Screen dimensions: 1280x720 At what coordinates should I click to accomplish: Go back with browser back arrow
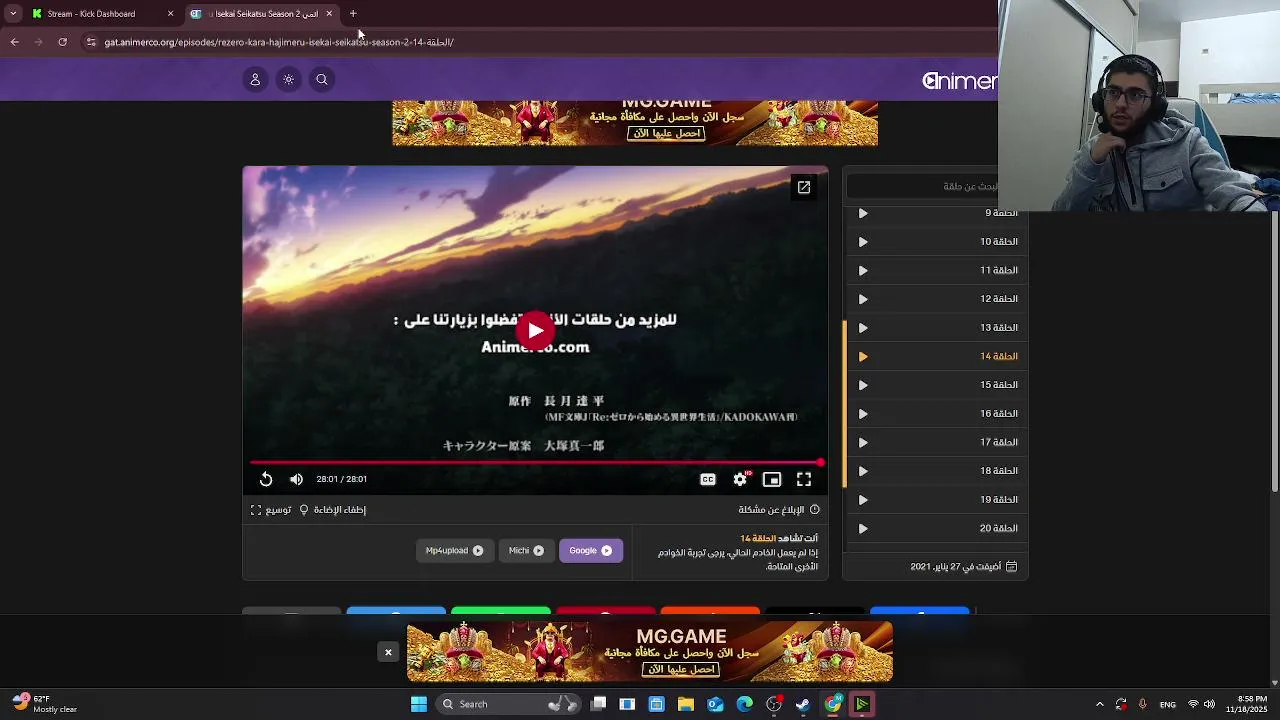14,42
